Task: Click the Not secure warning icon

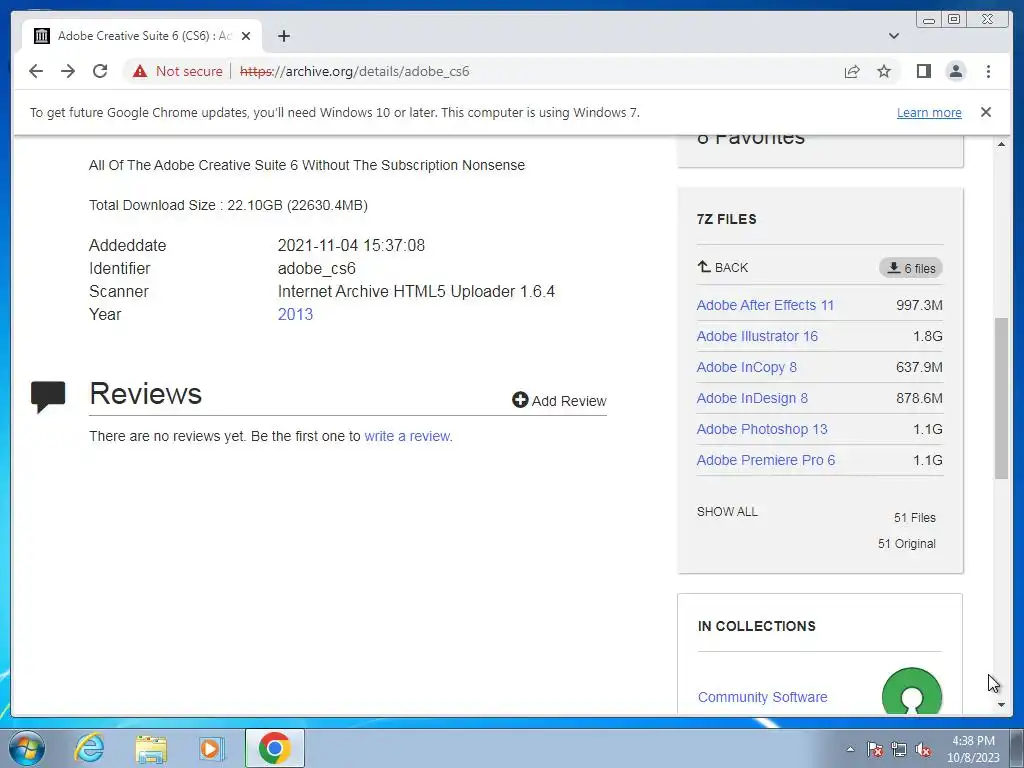Action: pos(140,71)
